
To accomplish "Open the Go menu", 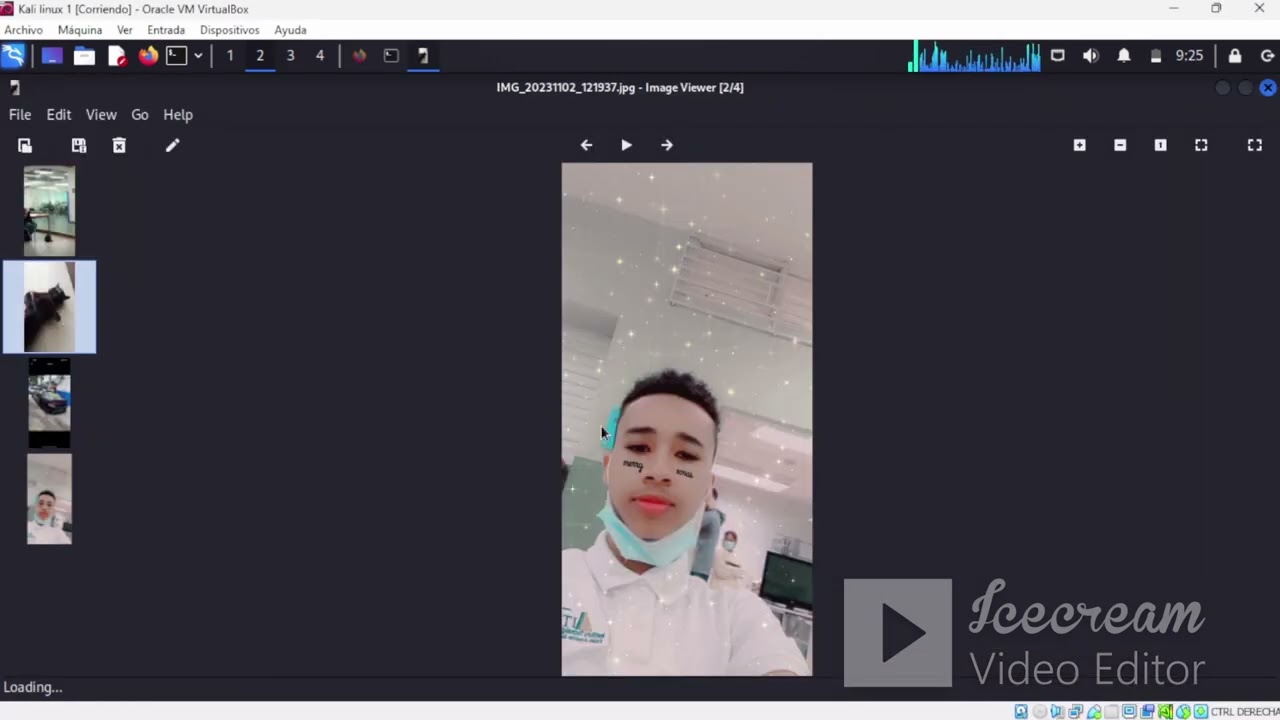I will [140, 115].
